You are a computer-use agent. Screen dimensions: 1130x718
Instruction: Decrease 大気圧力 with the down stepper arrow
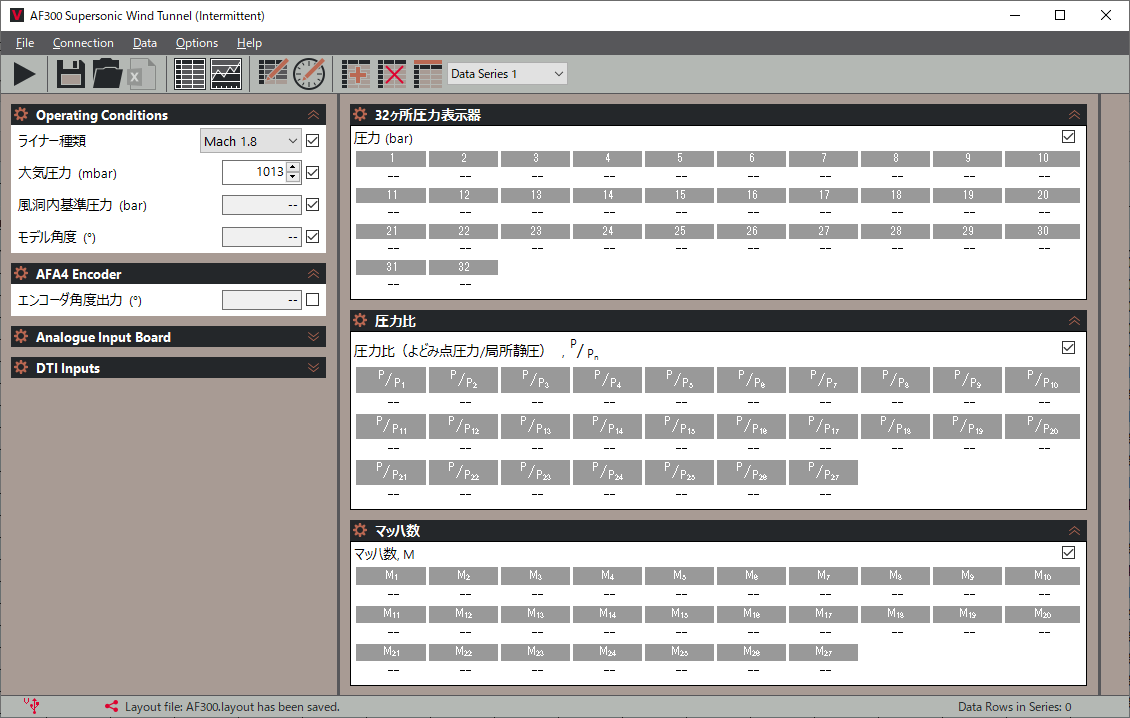293,177
